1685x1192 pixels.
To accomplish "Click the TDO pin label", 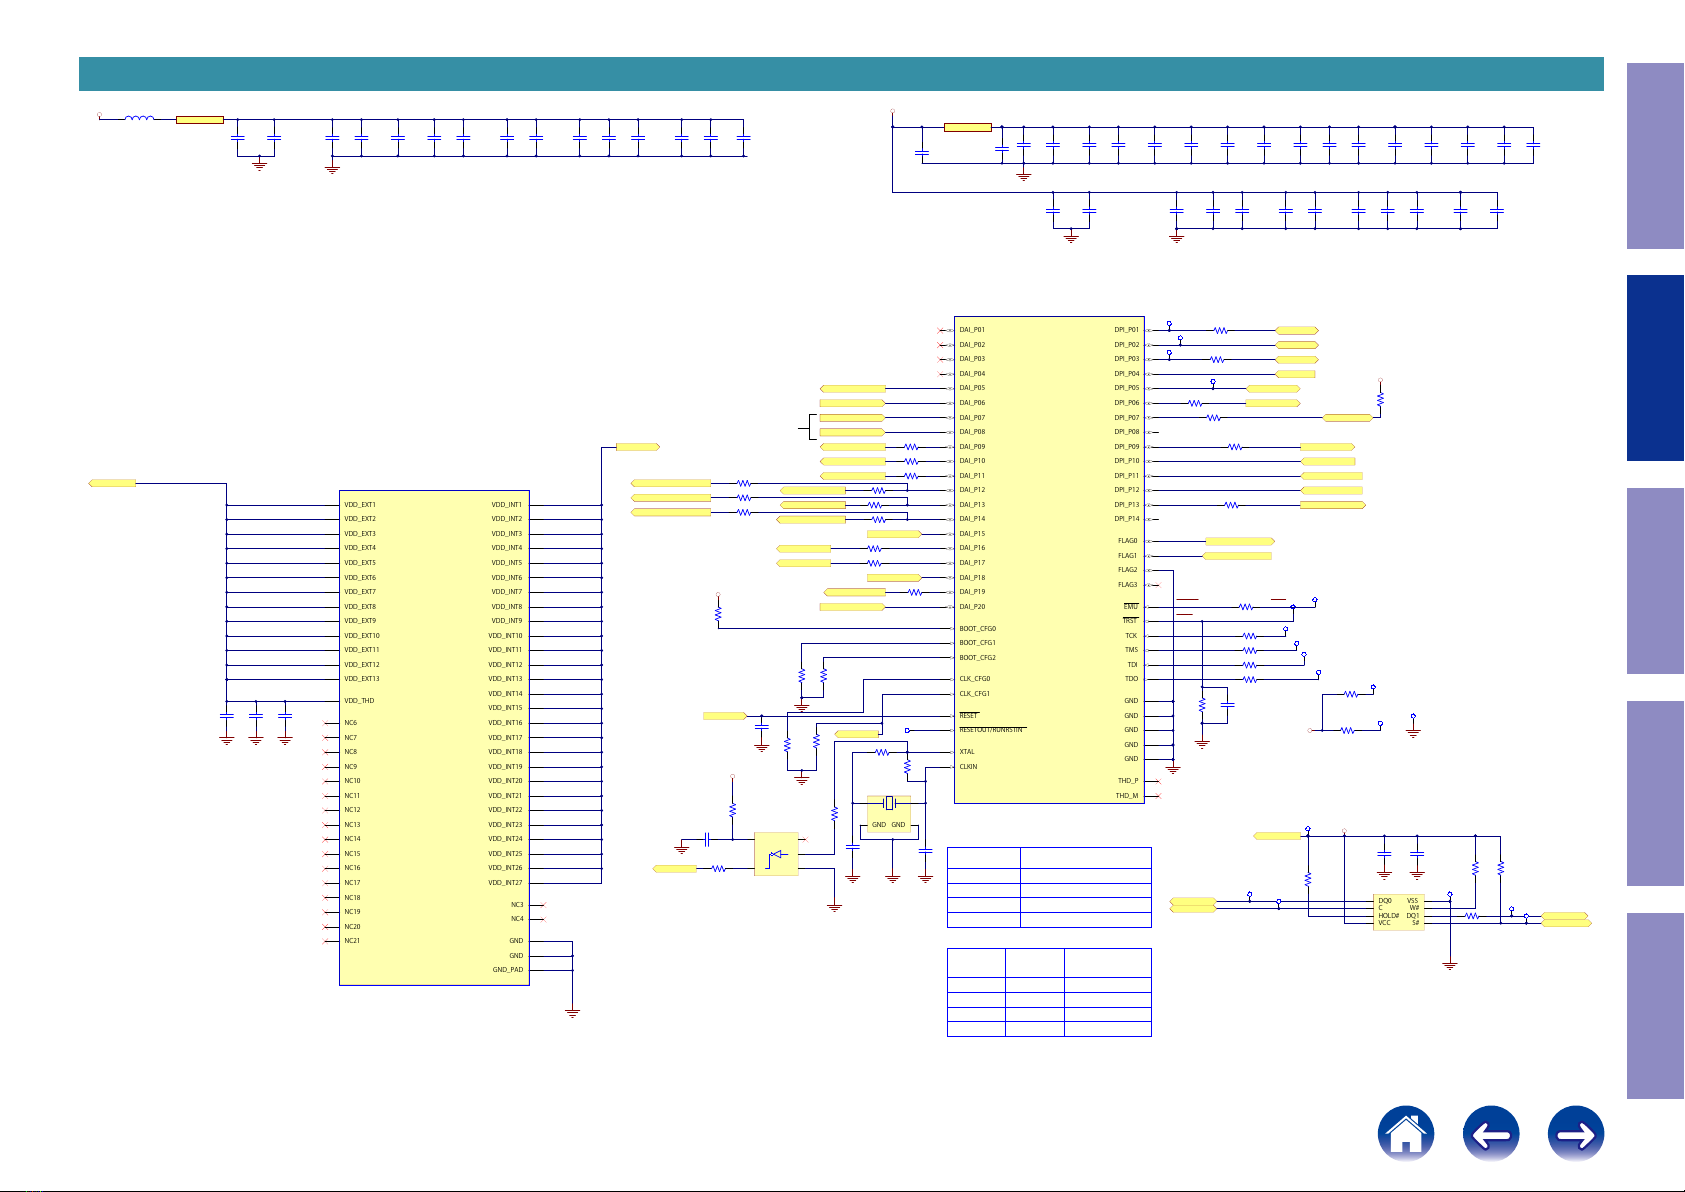I will click(1132, 679).
